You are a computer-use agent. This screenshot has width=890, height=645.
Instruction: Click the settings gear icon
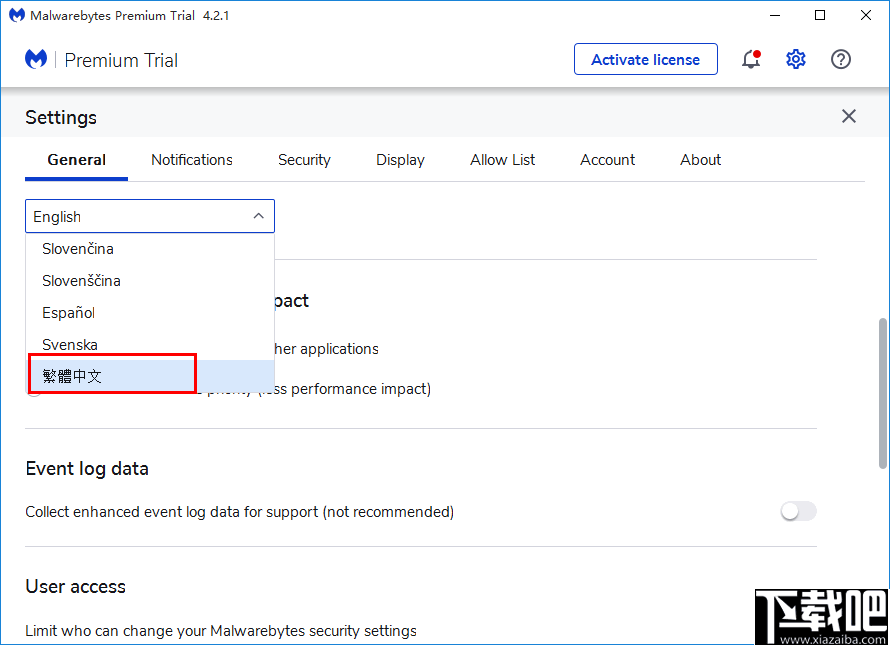click(x=796, y=59)
